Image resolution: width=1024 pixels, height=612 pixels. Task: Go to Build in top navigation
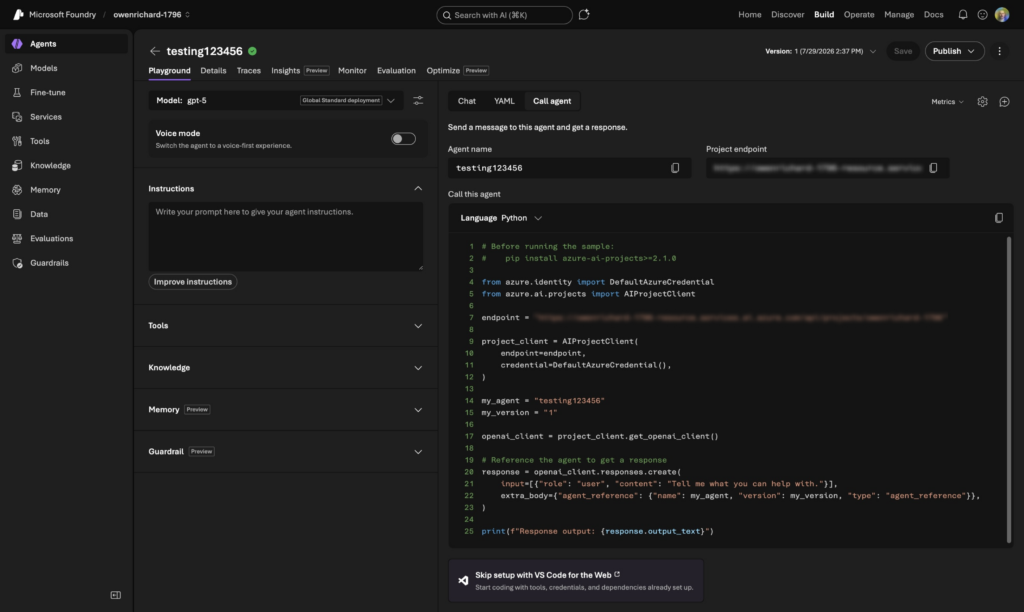point(824,14)
